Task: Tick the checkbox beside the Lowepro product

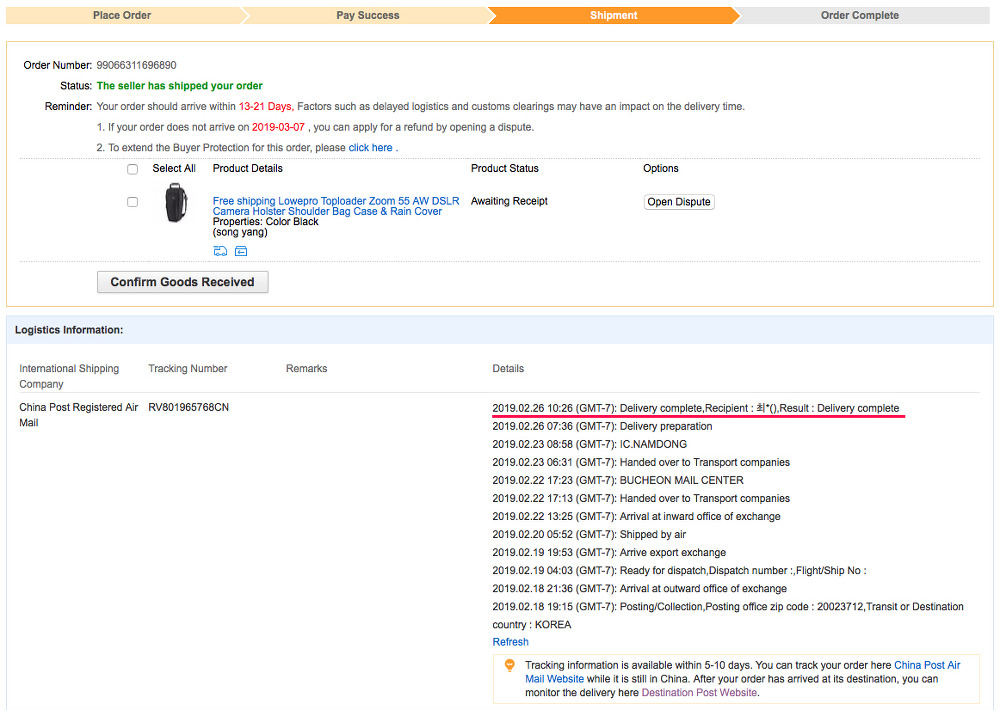Action: (133, 202)
